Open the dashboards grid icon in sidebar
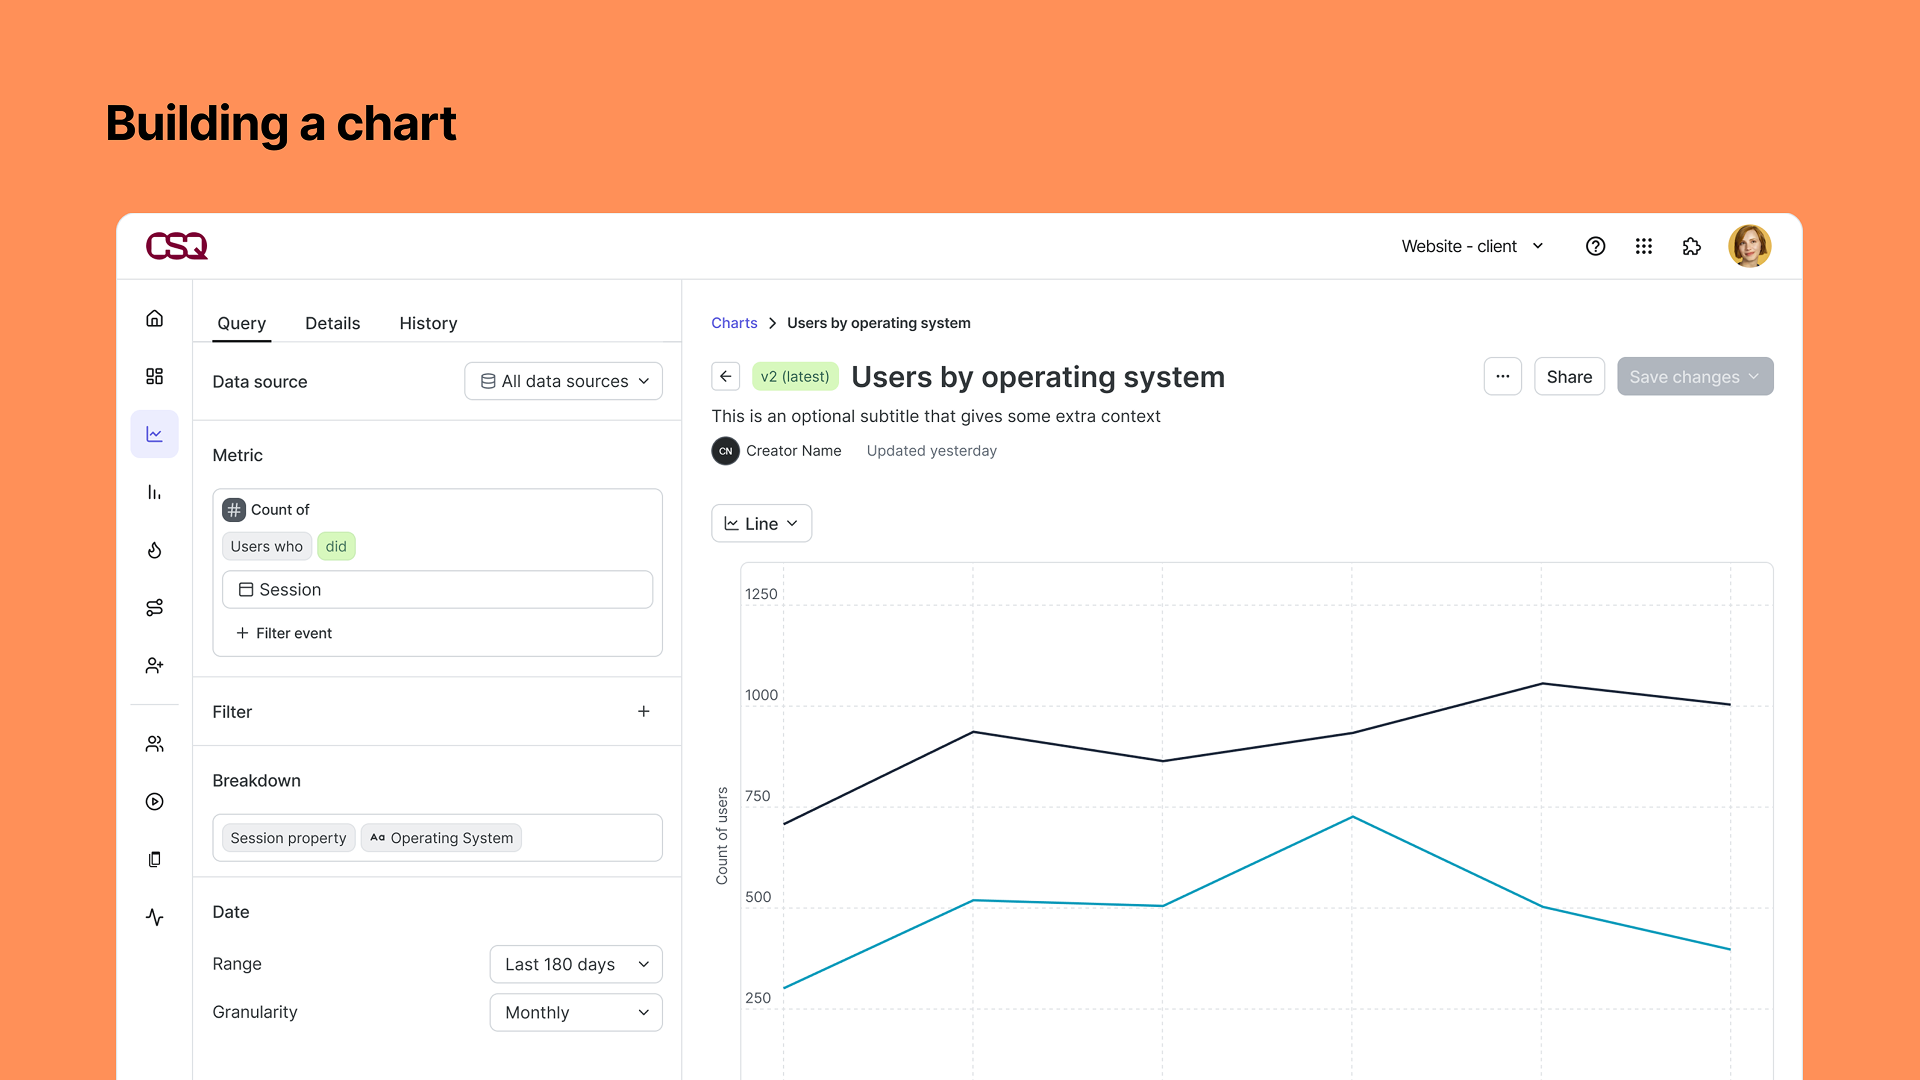This screenshot has height=1080, width=1920. click(154, 376)
